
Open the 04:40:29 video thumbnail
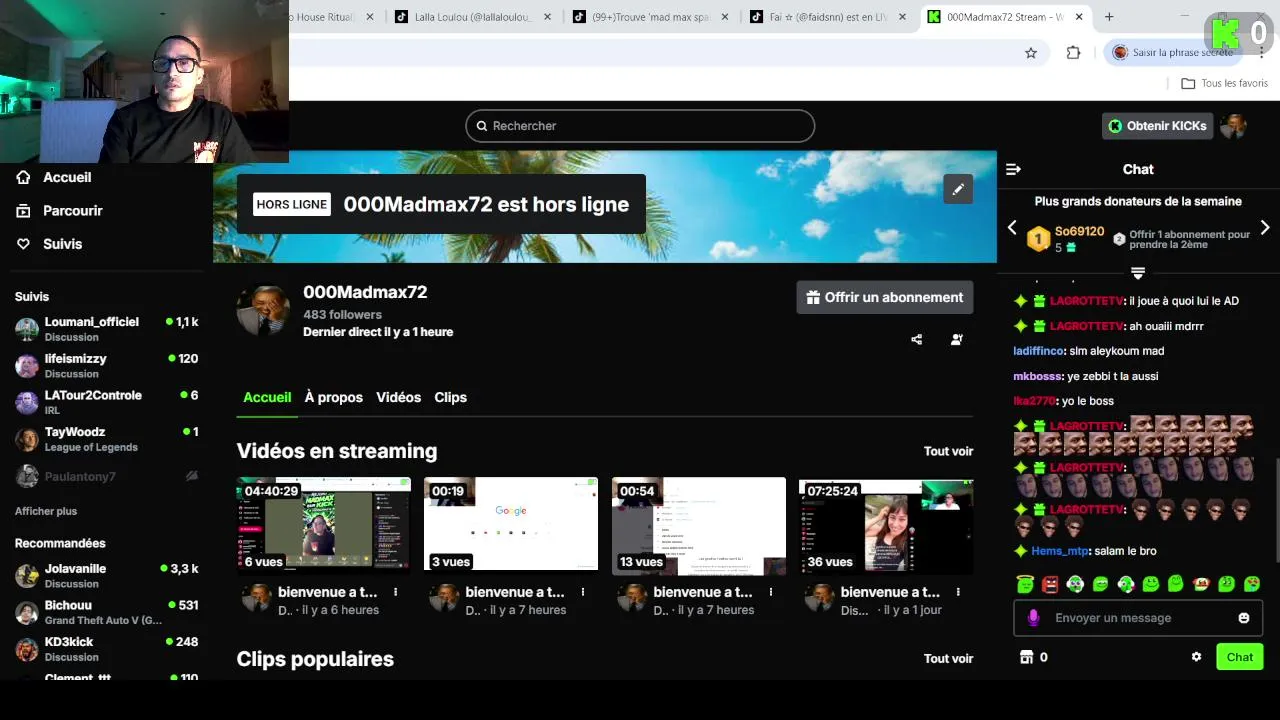coord(323,524)
